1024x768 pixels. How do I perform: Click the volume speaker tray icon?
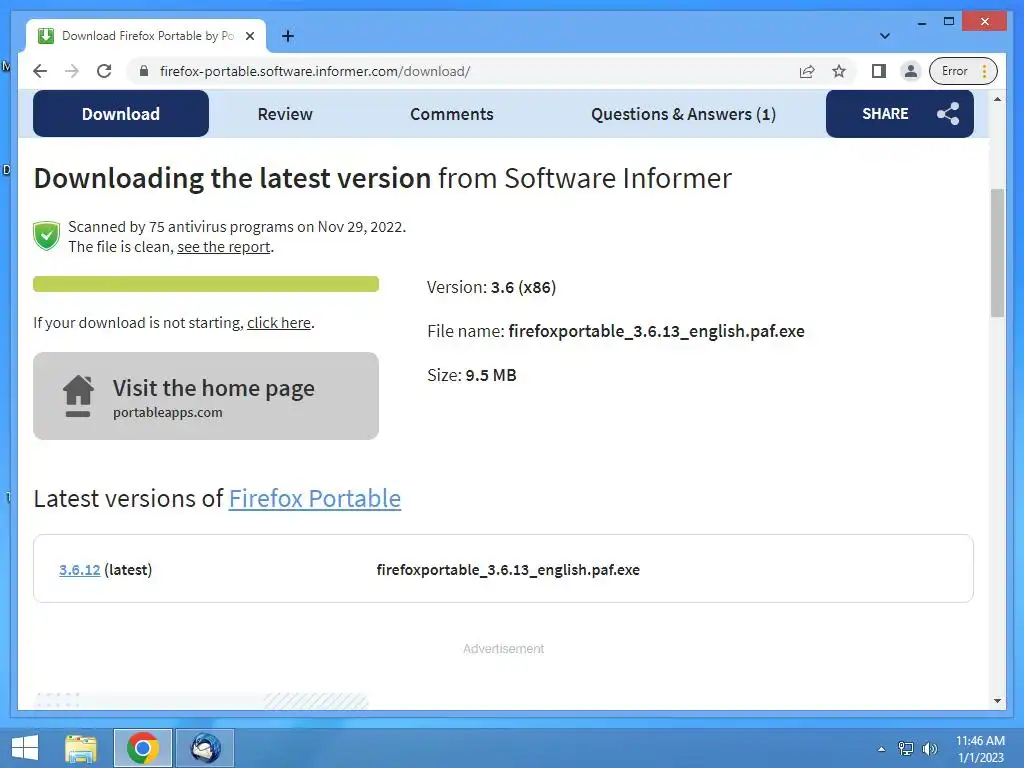click(x=929, y=748)
